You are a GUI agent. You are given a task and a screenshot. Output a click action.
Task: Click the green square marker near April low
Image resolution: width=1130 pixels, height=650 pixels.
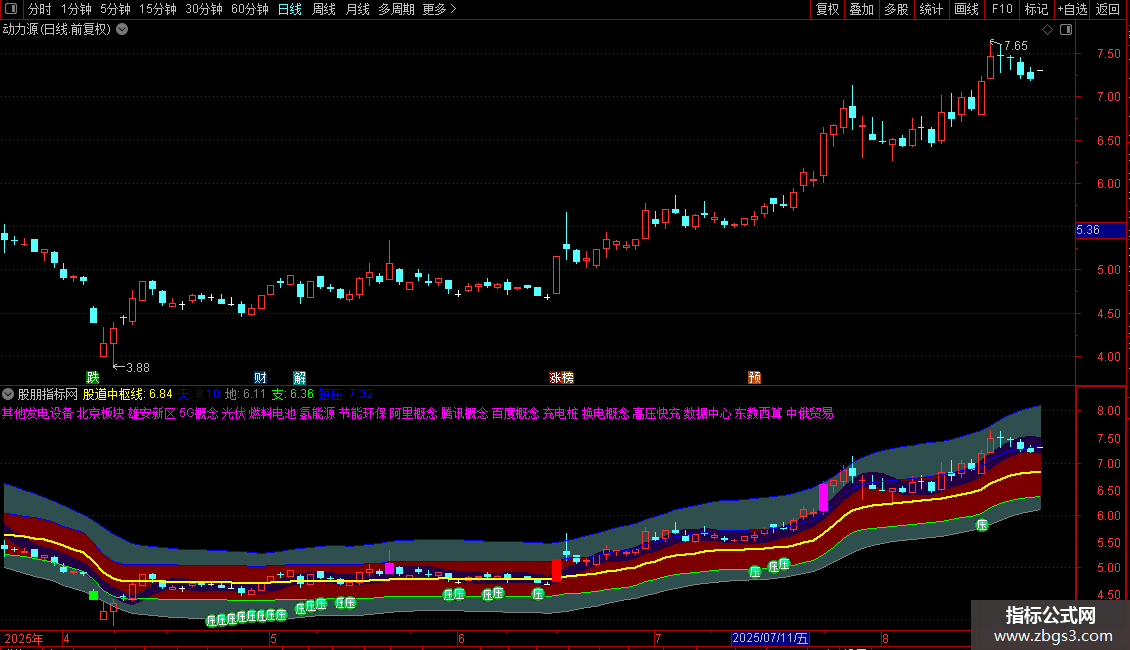click(x=93, y=595)
